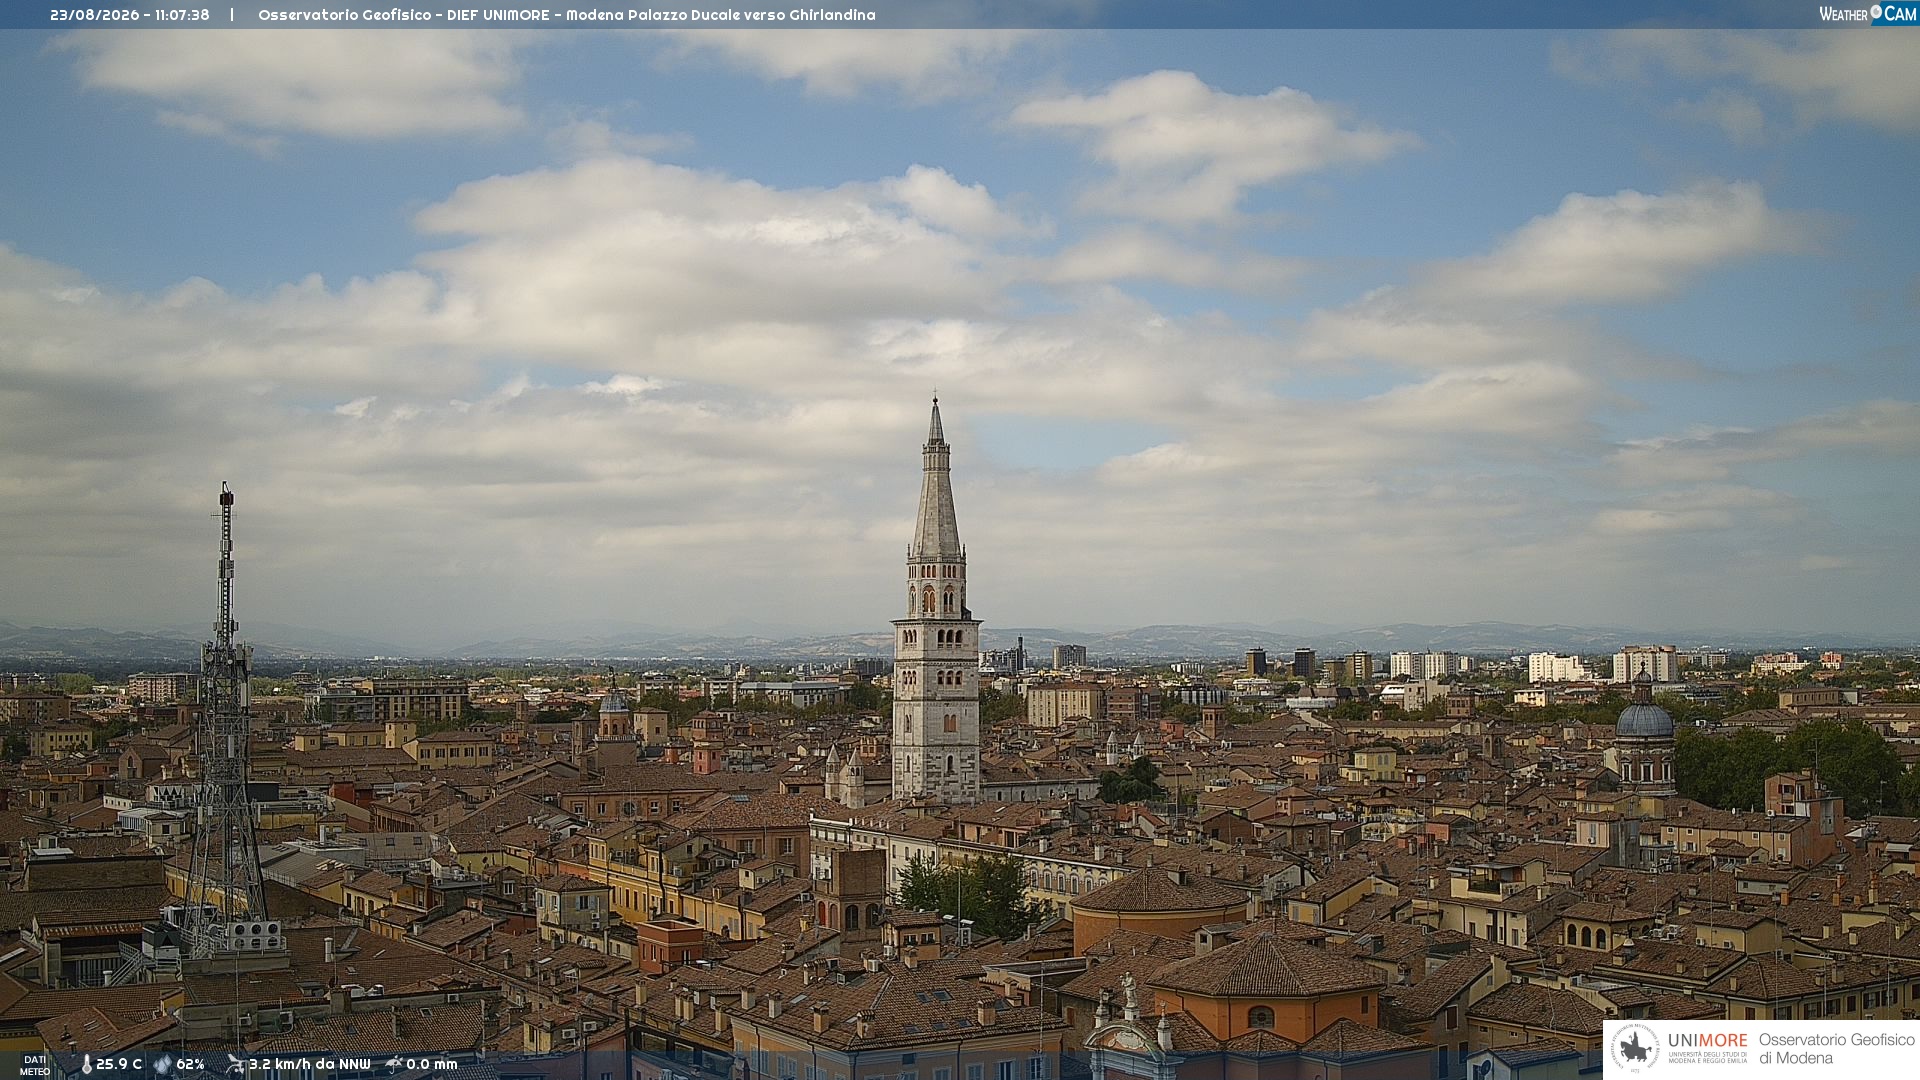Image resolution: width=1920 pixels, height=1080 pixels.
Task: Click the UNIMORE circular seal emblem
Action: 1635,1048
